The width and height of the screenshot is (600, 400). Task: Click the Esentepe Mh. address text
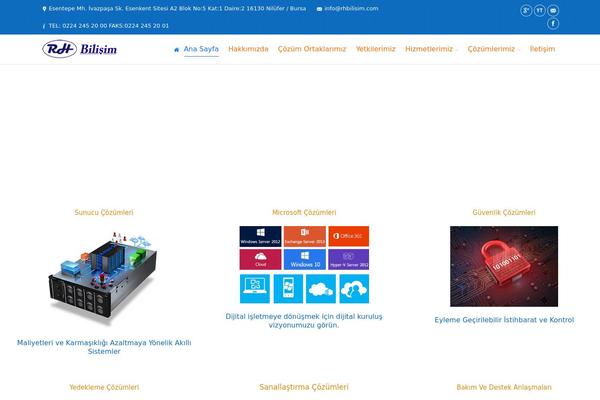pos(177,8)
